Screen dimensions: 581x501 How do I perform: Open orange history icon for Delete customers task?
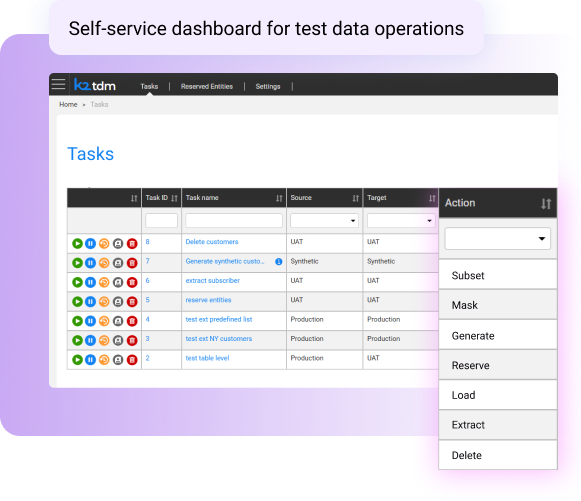(104, 243)
